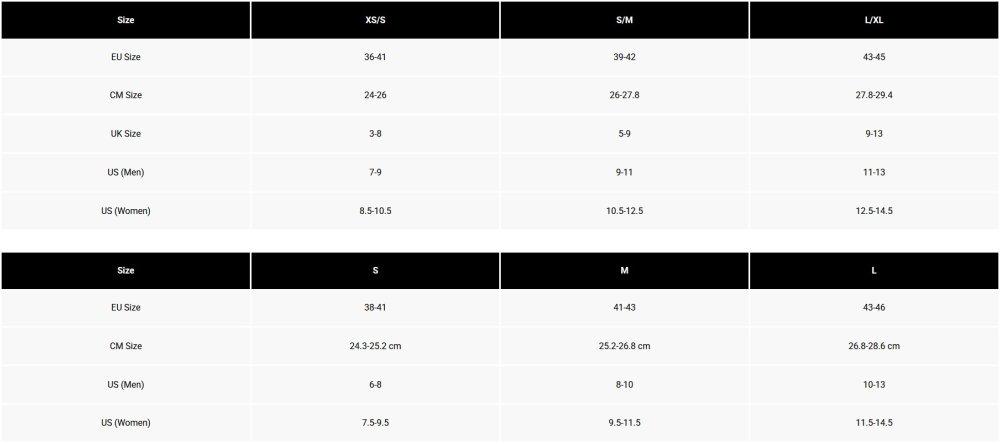This screenshot has height=444, width=1000.
Task: Click the M column header
Action: 624,271
